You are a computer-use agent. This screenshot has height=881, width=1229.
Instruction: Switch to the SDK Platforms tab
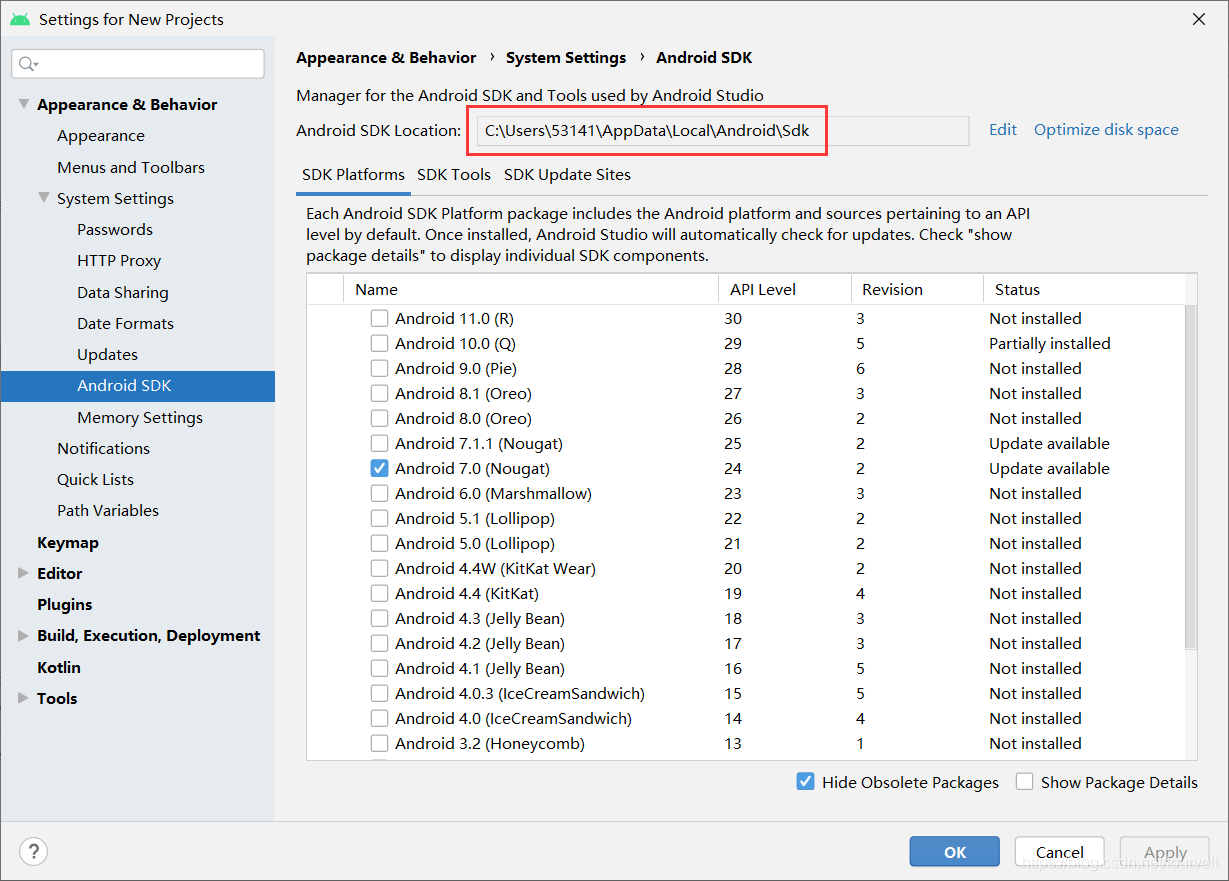[x=353, y=175]
